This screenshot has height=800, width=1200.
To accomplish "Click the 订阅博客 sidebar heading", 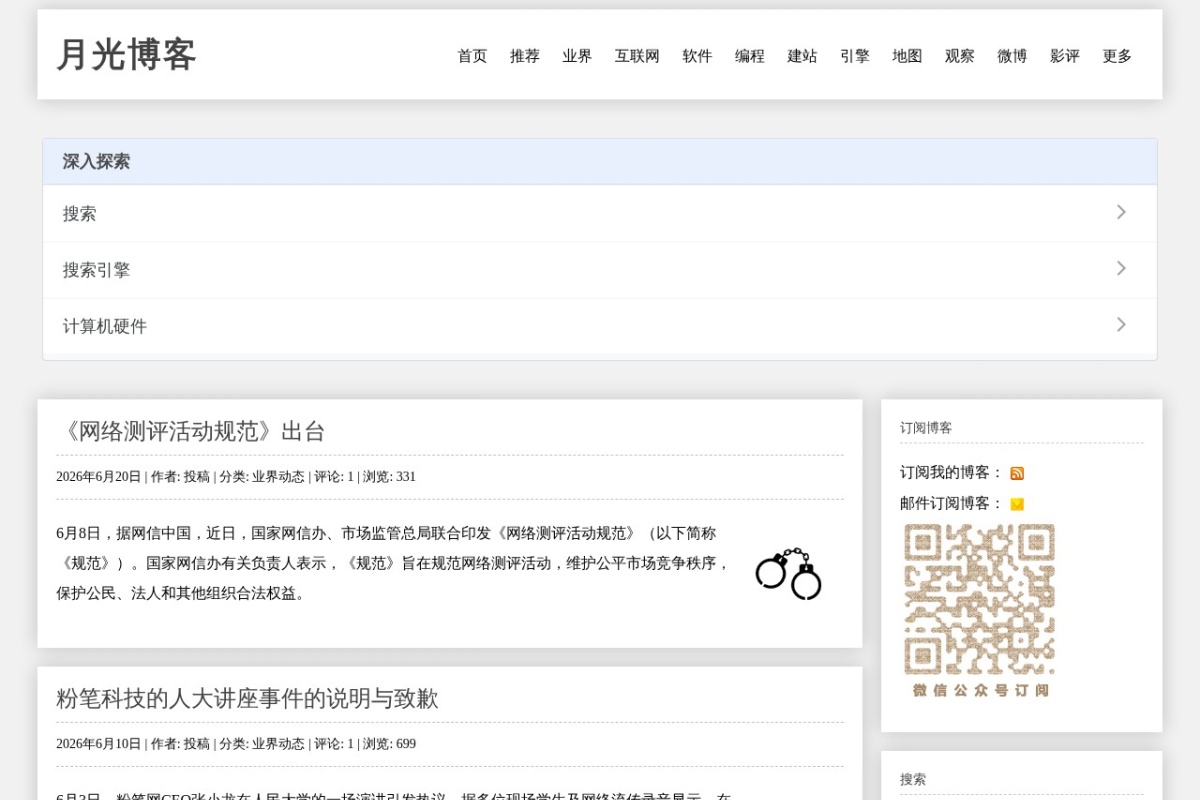I will click(x=926, y=428).
